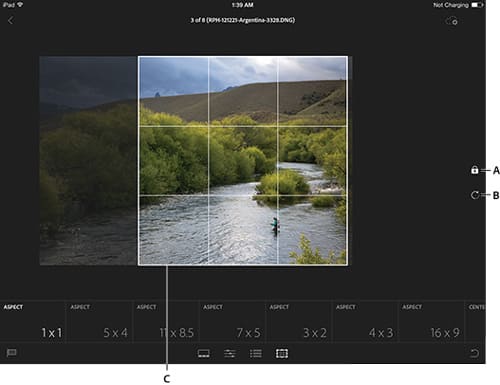Image resolution: width=500 pixels, height=385 pixels.
Task: Tap the undo arrow icon
Action: tap(474, 353)
